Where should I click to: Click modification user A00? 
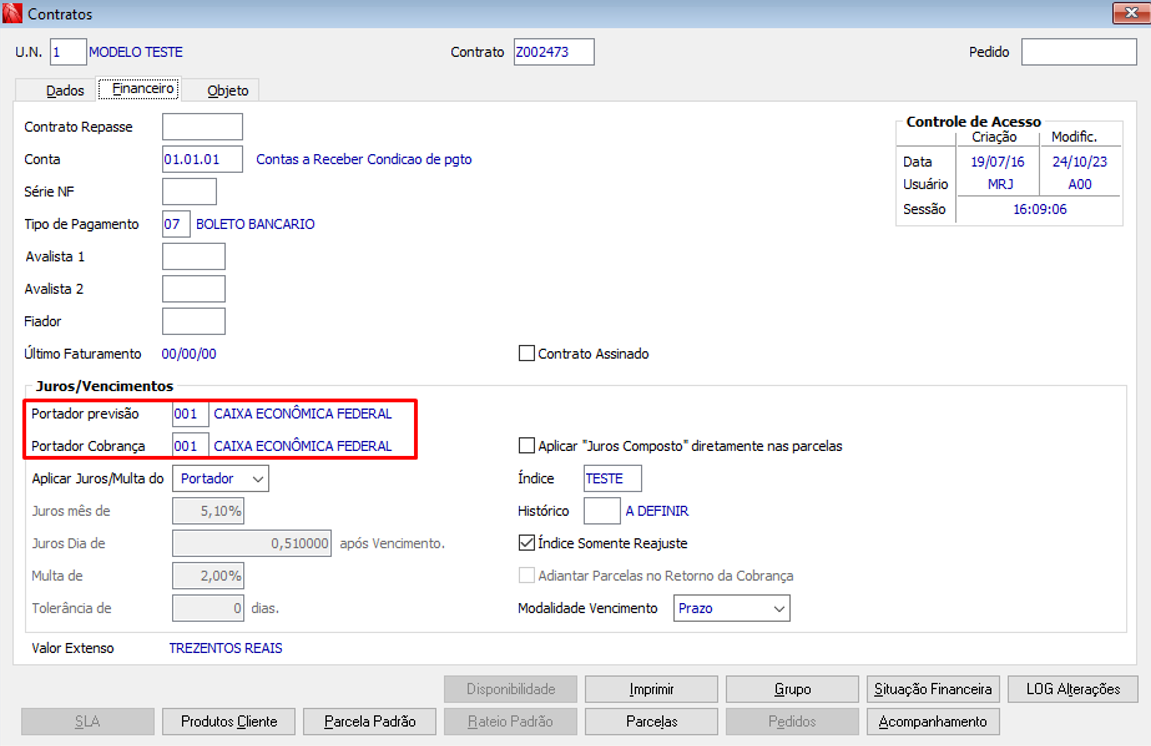(1079, 184)
